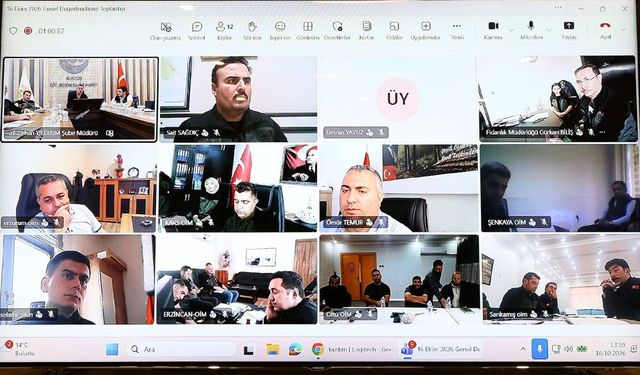Click the Ara taskbar search box
Screen dimensions: 640x375
point(181,349)
